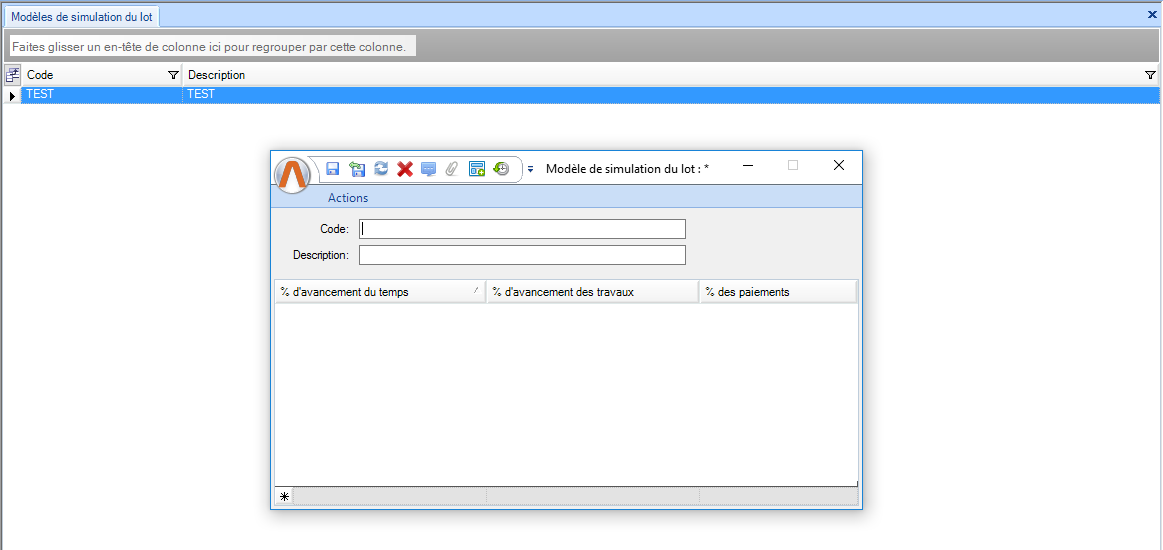Click the add form layout icon

pos(477,169)
